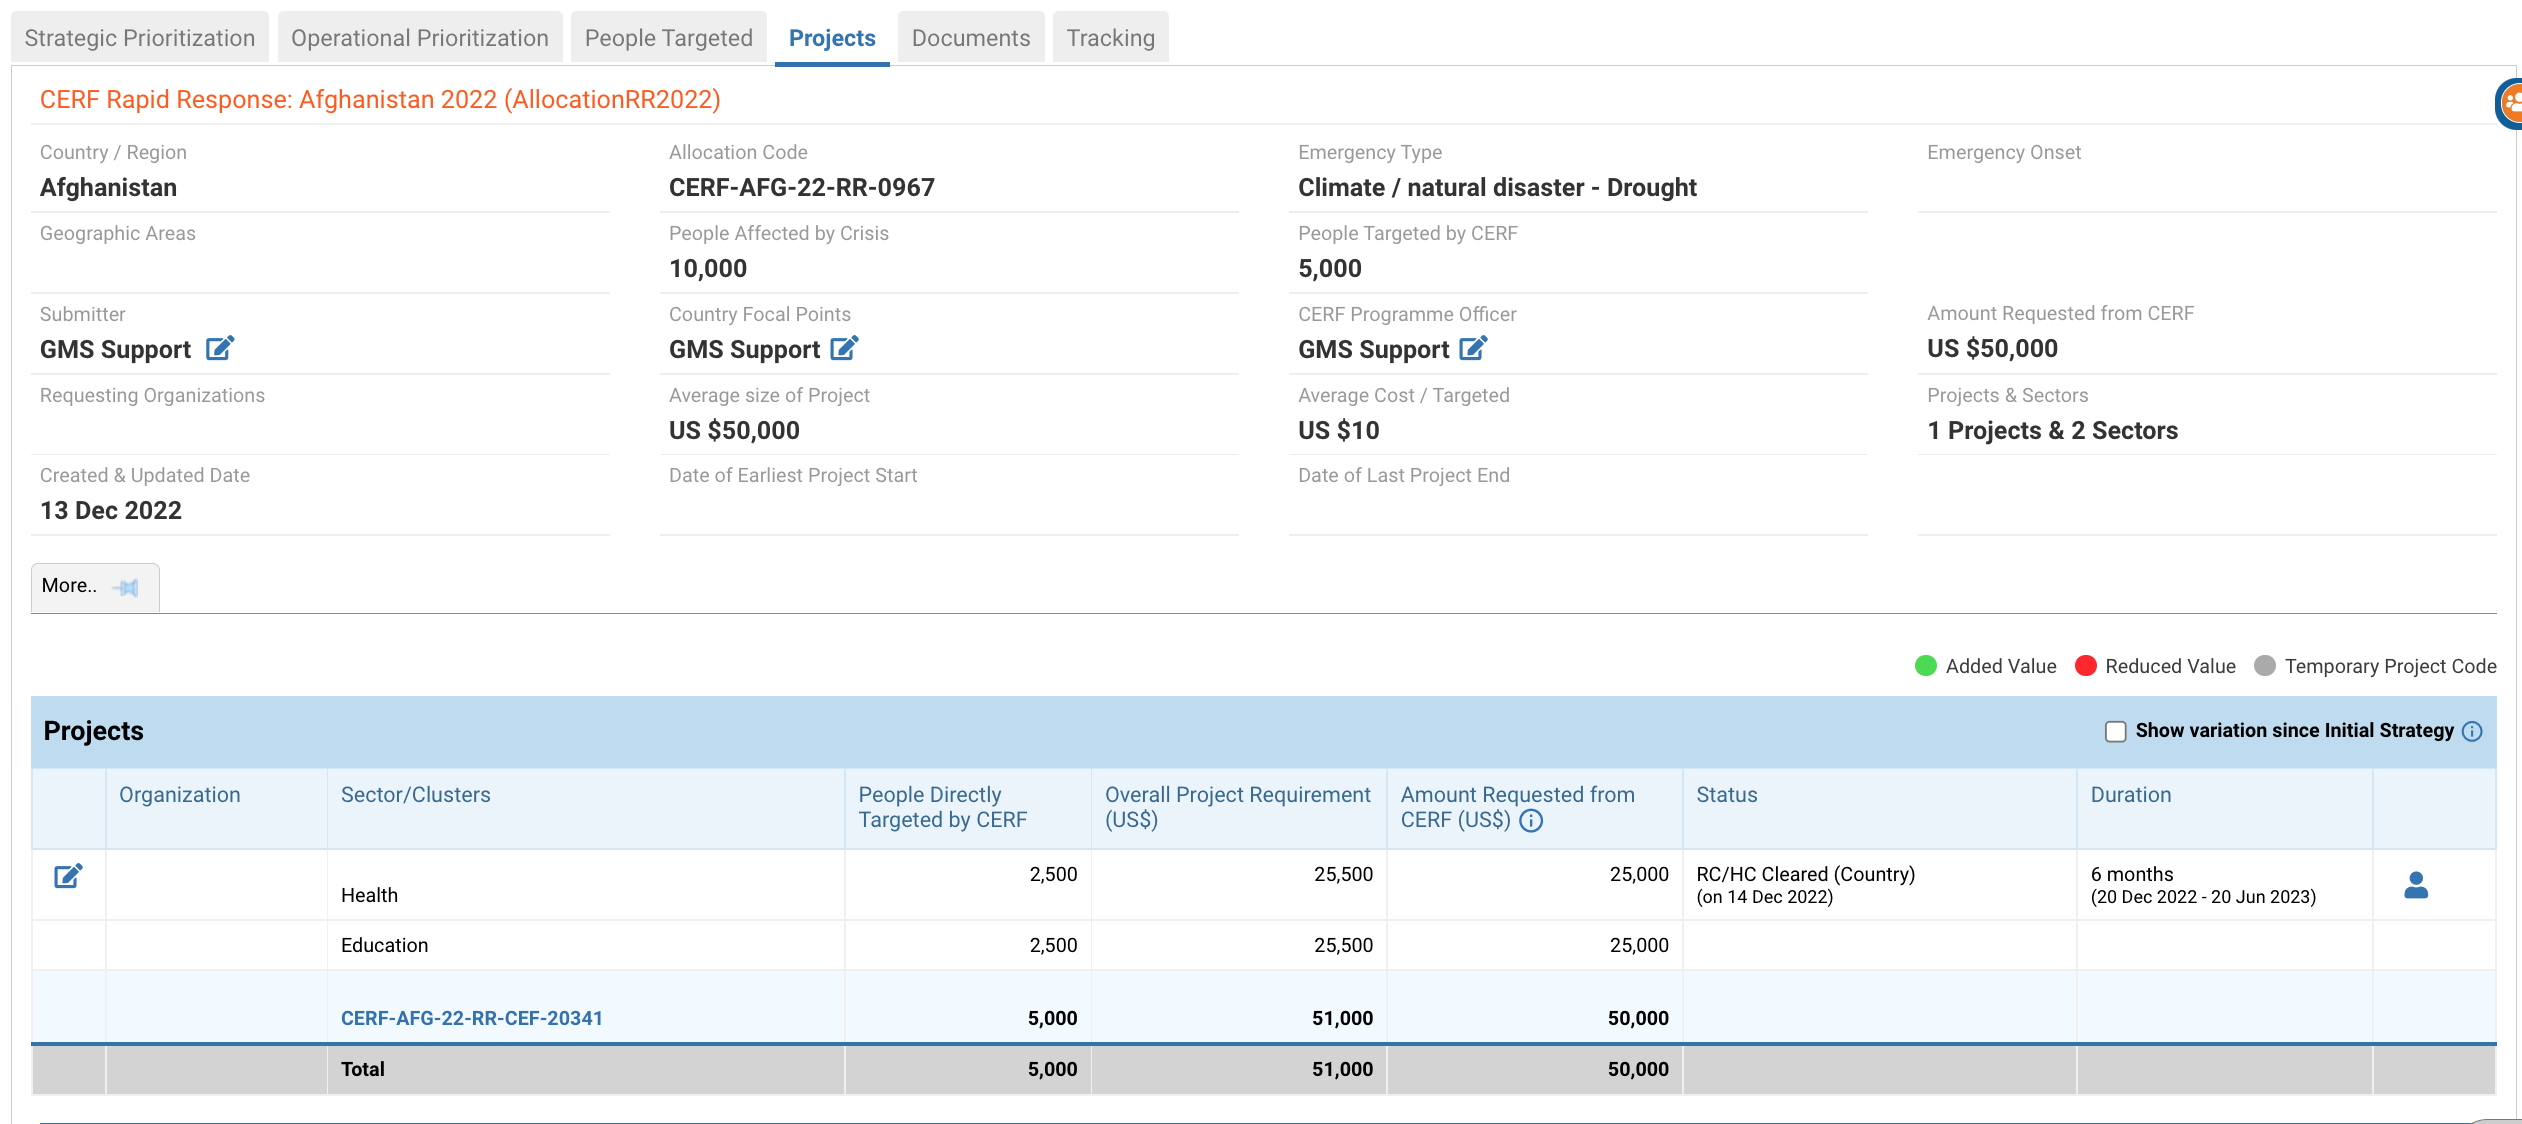The width and height of the screenshot is (2522, 1124).
Task: Show info about Amount Requested from CERF
Action: pos(1531,821)
